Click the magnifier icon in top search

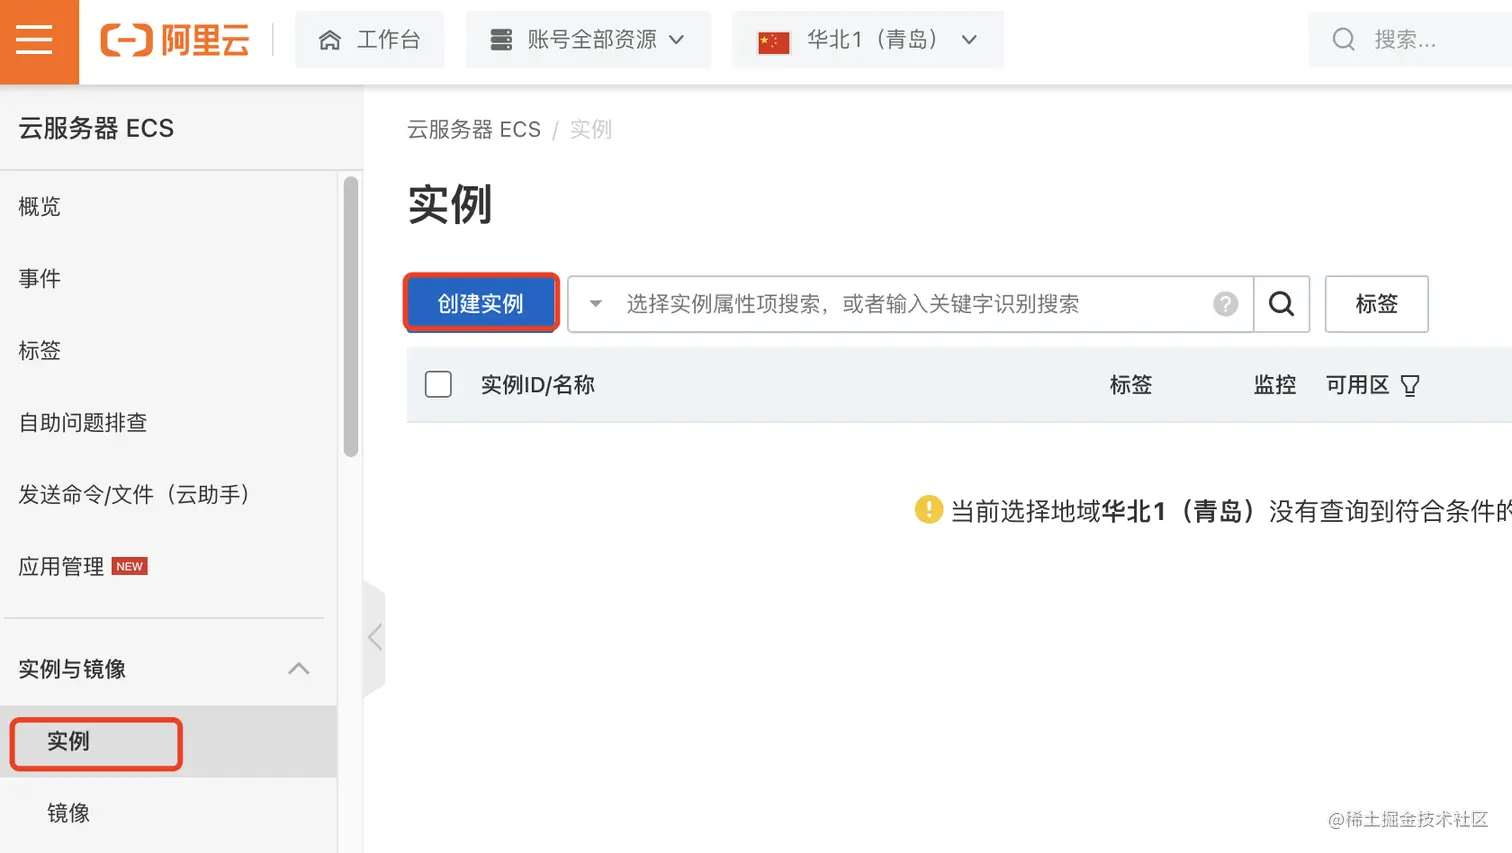pyautogui.click(x=1344, y=40)
